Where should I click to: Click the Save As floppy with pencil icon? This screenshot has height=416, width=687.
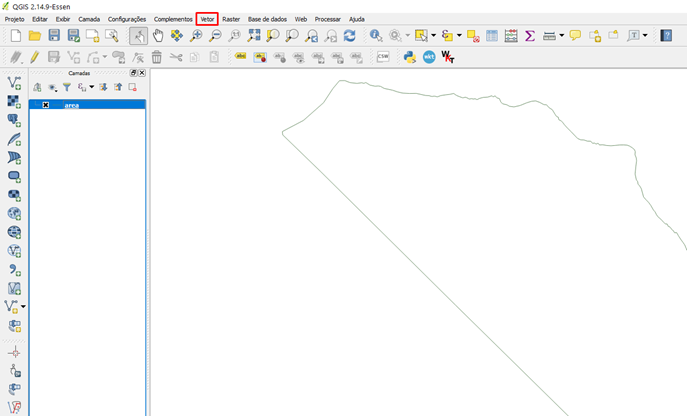[x=73, y=36]
